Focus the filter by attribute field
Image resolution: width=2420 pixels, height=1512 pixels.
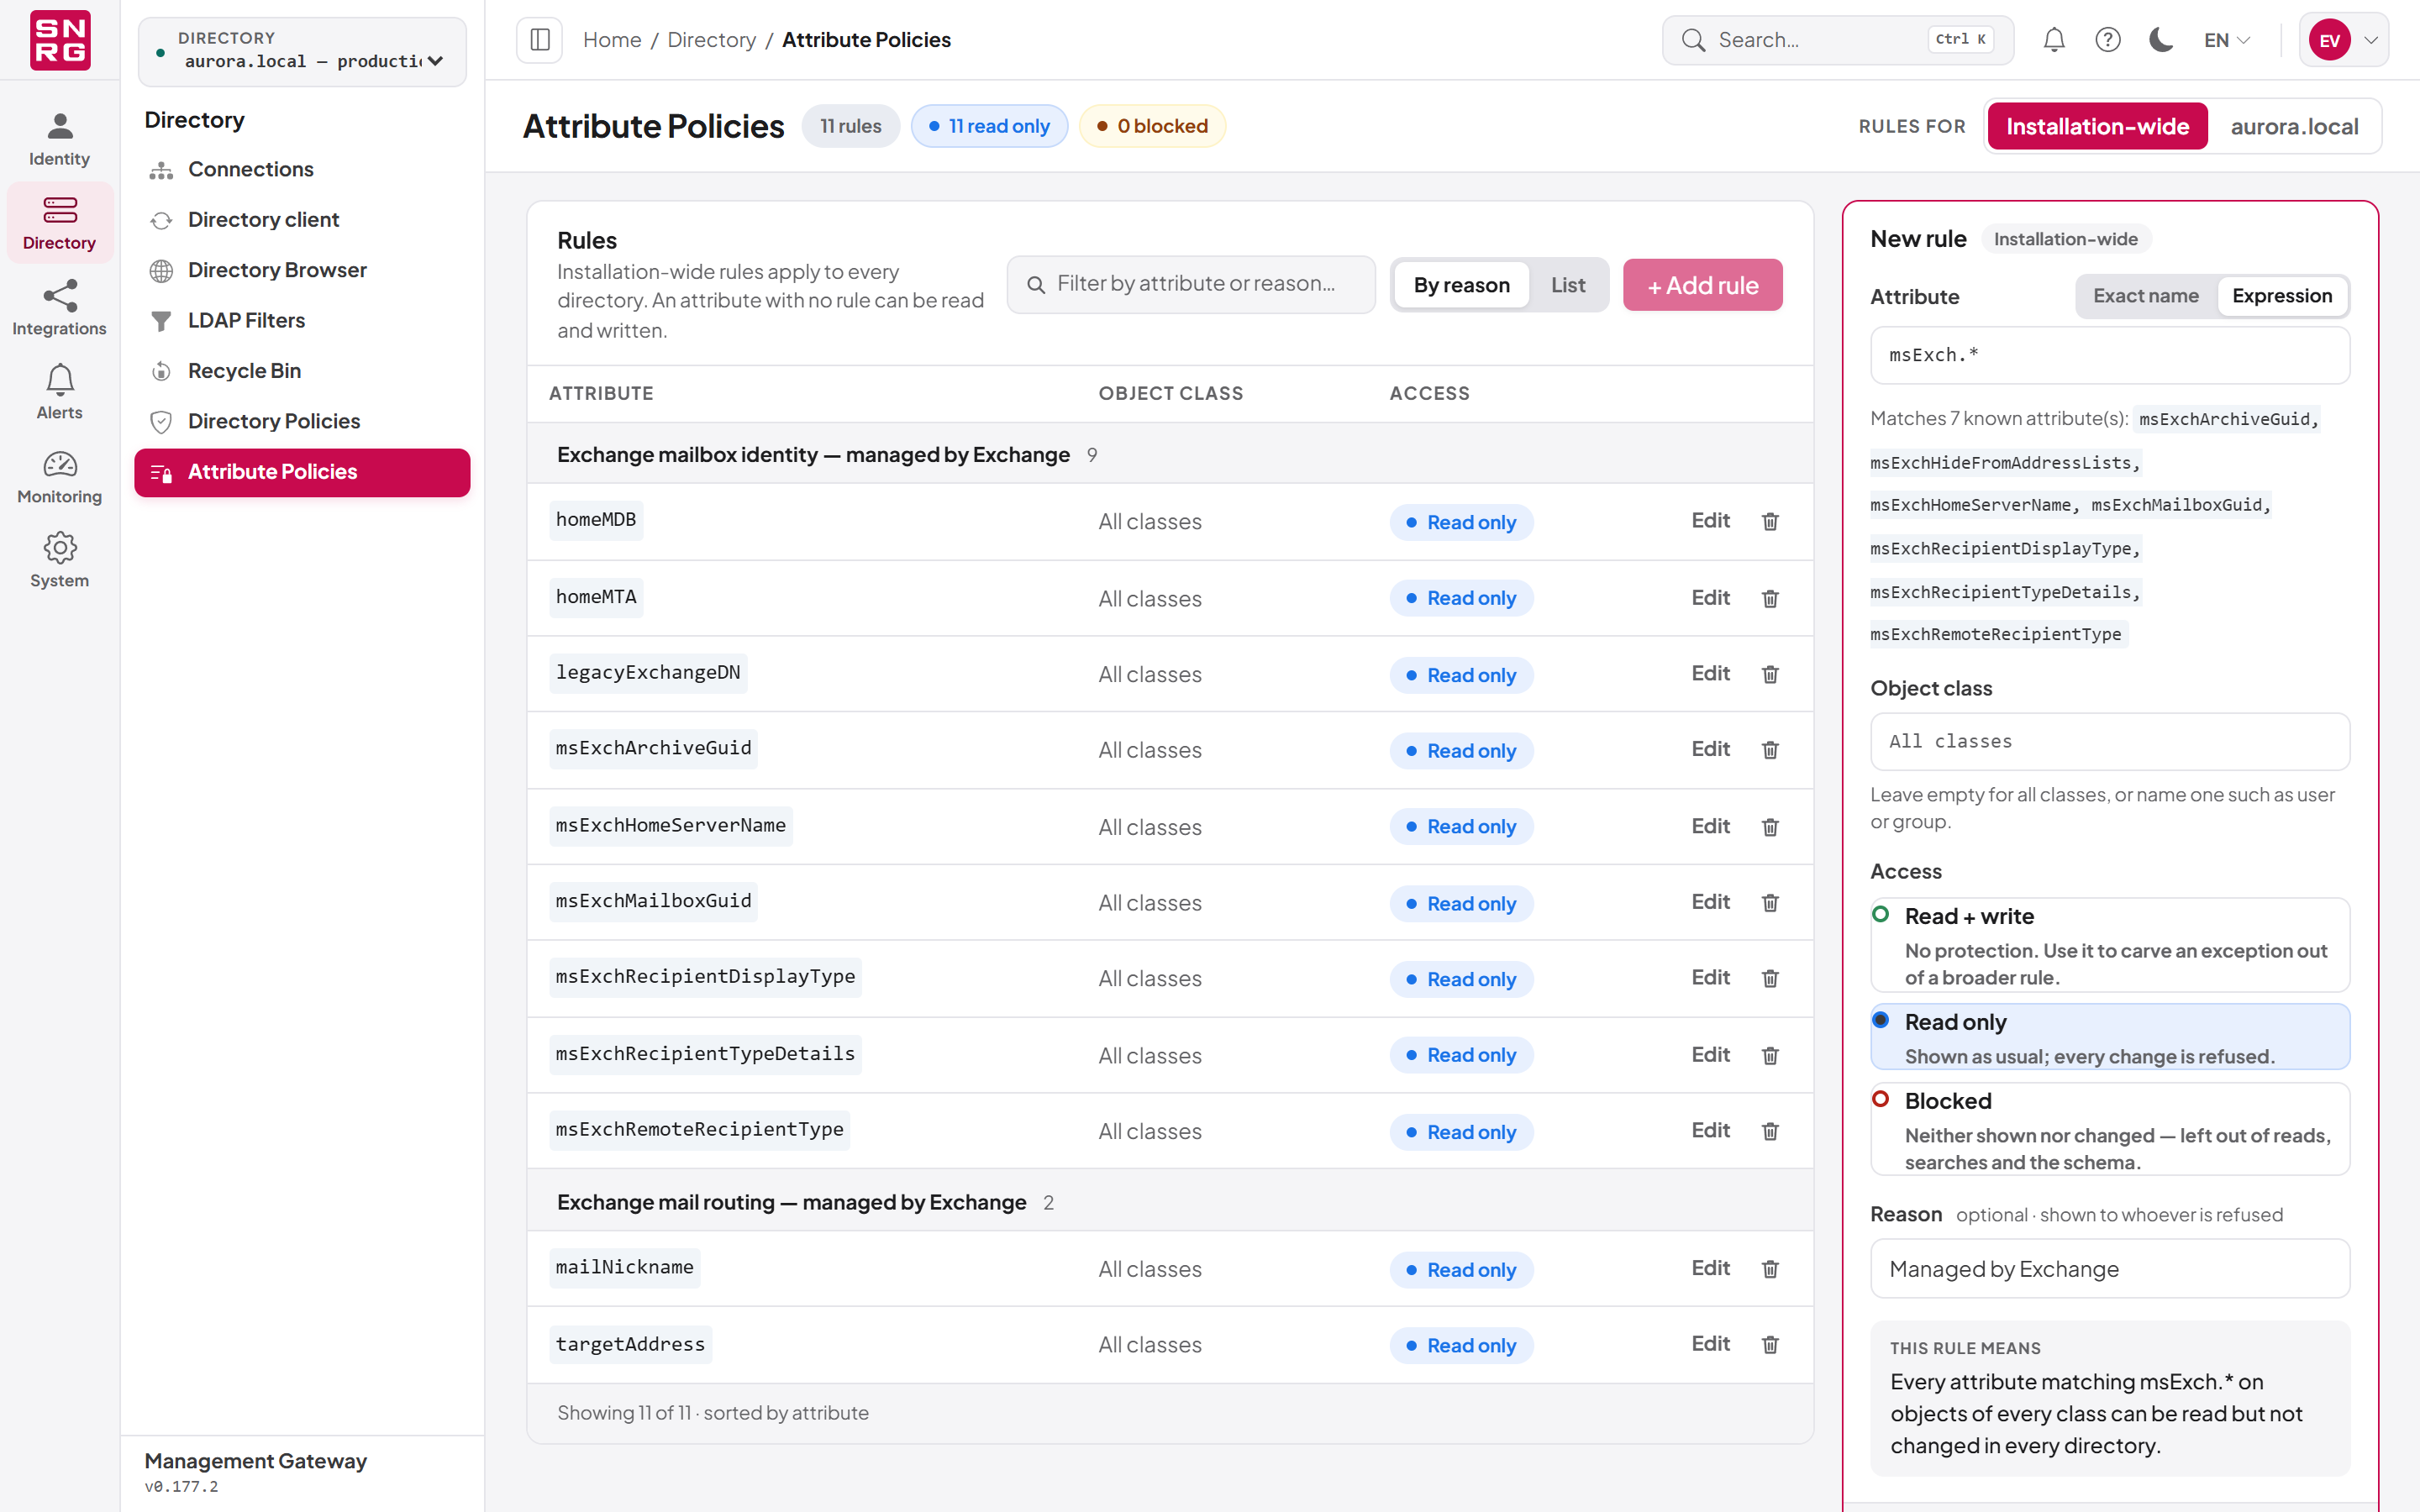click(x=1191, y=284)
